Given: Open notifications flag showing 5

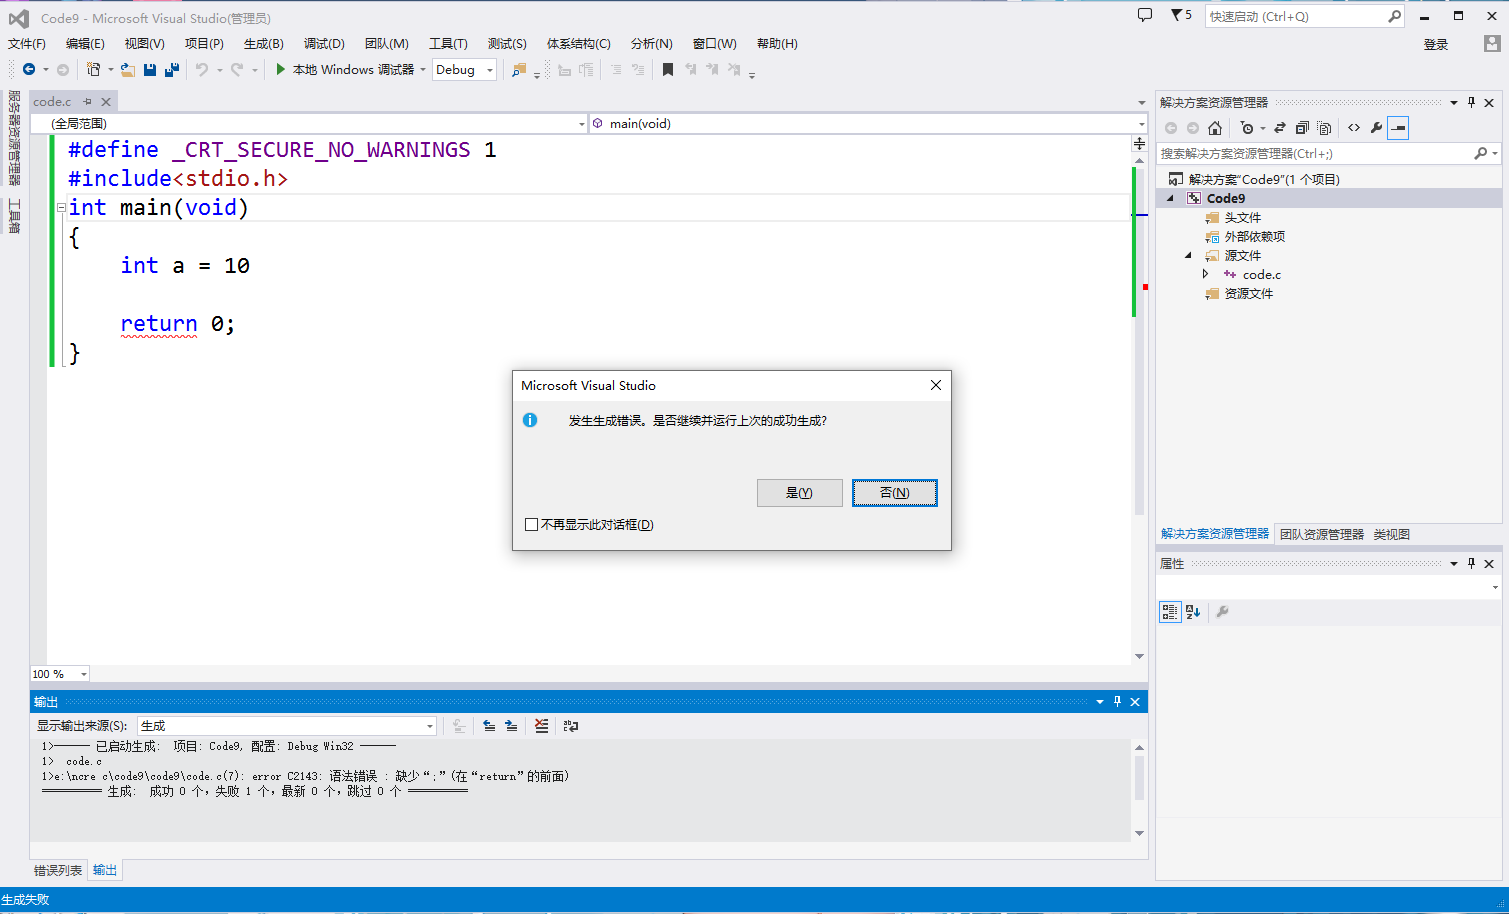Looking at the screenshot, I should (x=1181, y=15).
